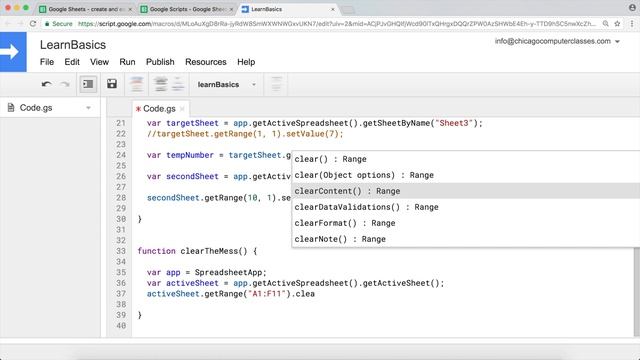Click closing brace on line 39
Viewport: 640px width, 360px height.
140,315
